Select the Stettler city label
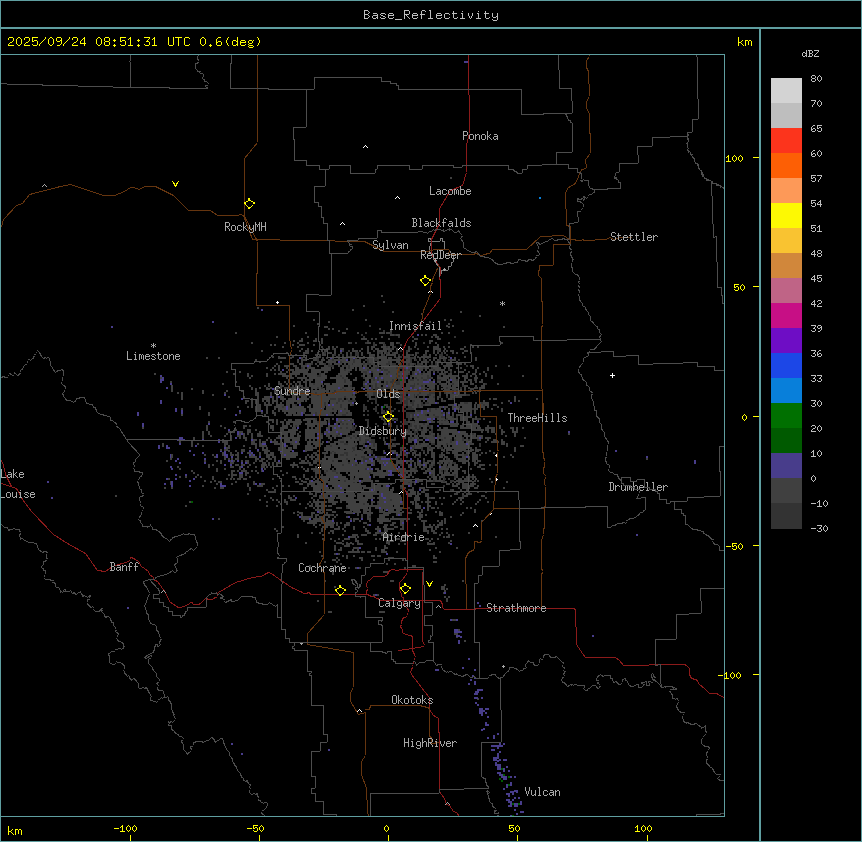Viewport: 862px width, 842px height. (634, 237)
